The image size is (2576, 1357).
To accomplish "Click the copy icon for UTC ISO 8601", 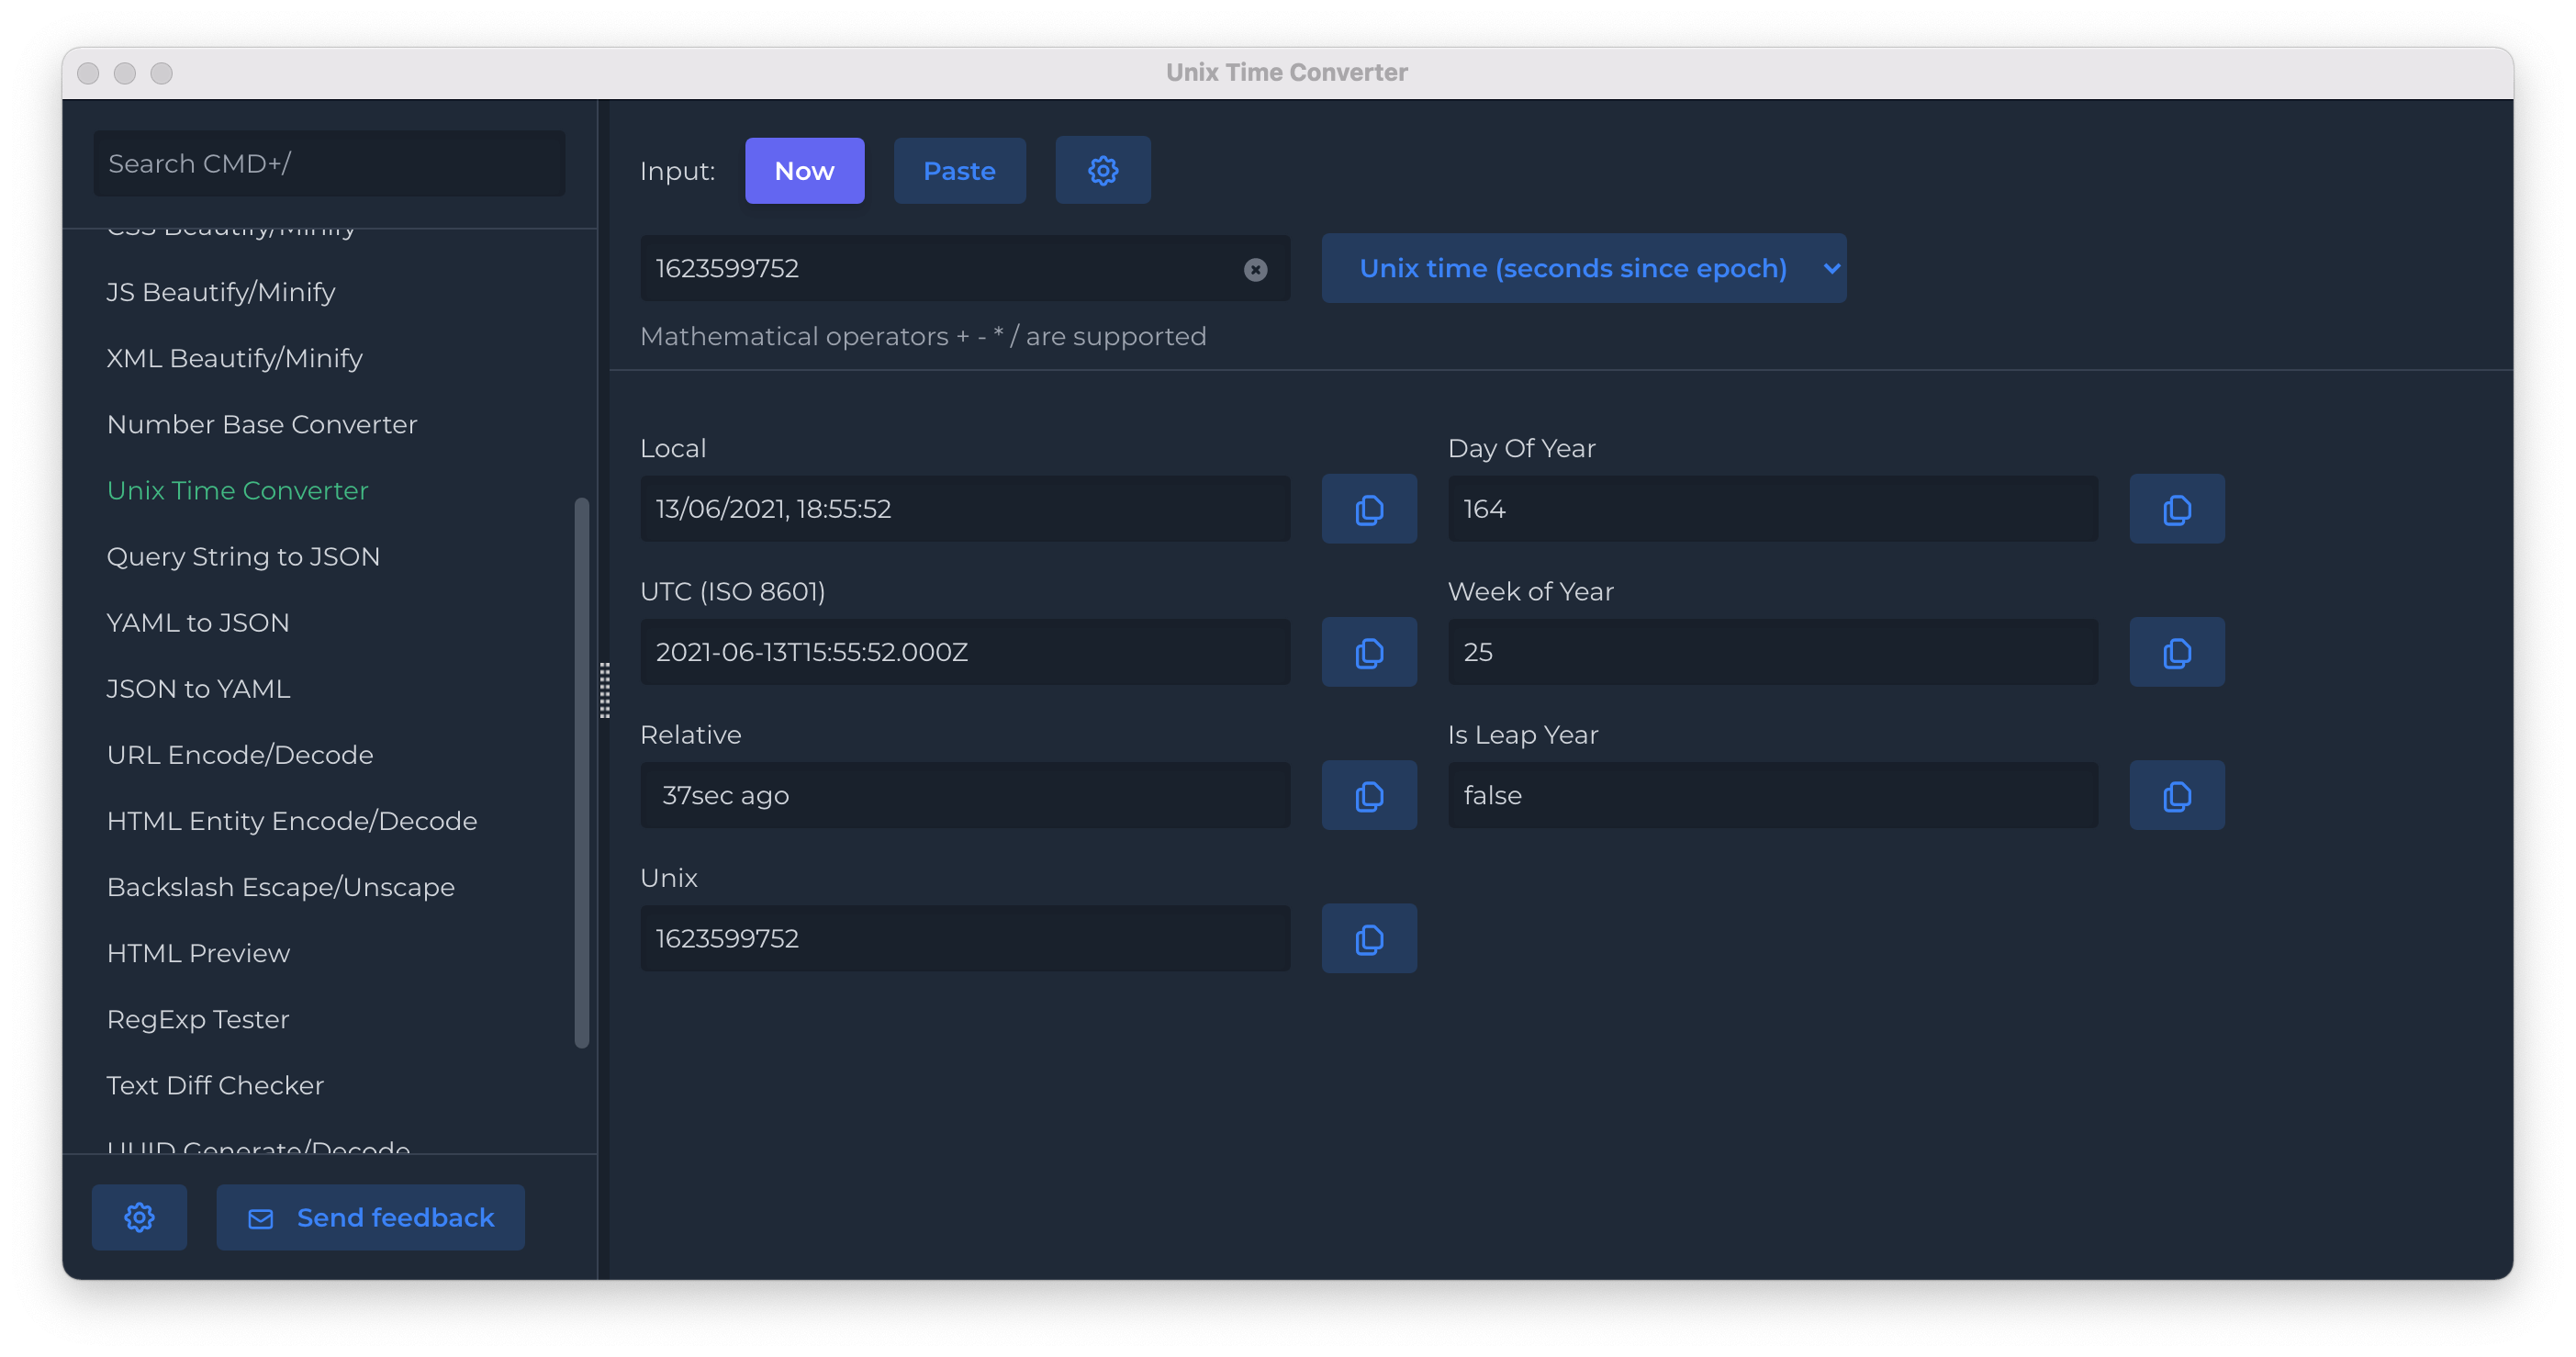I will (x=1370, y=653).
